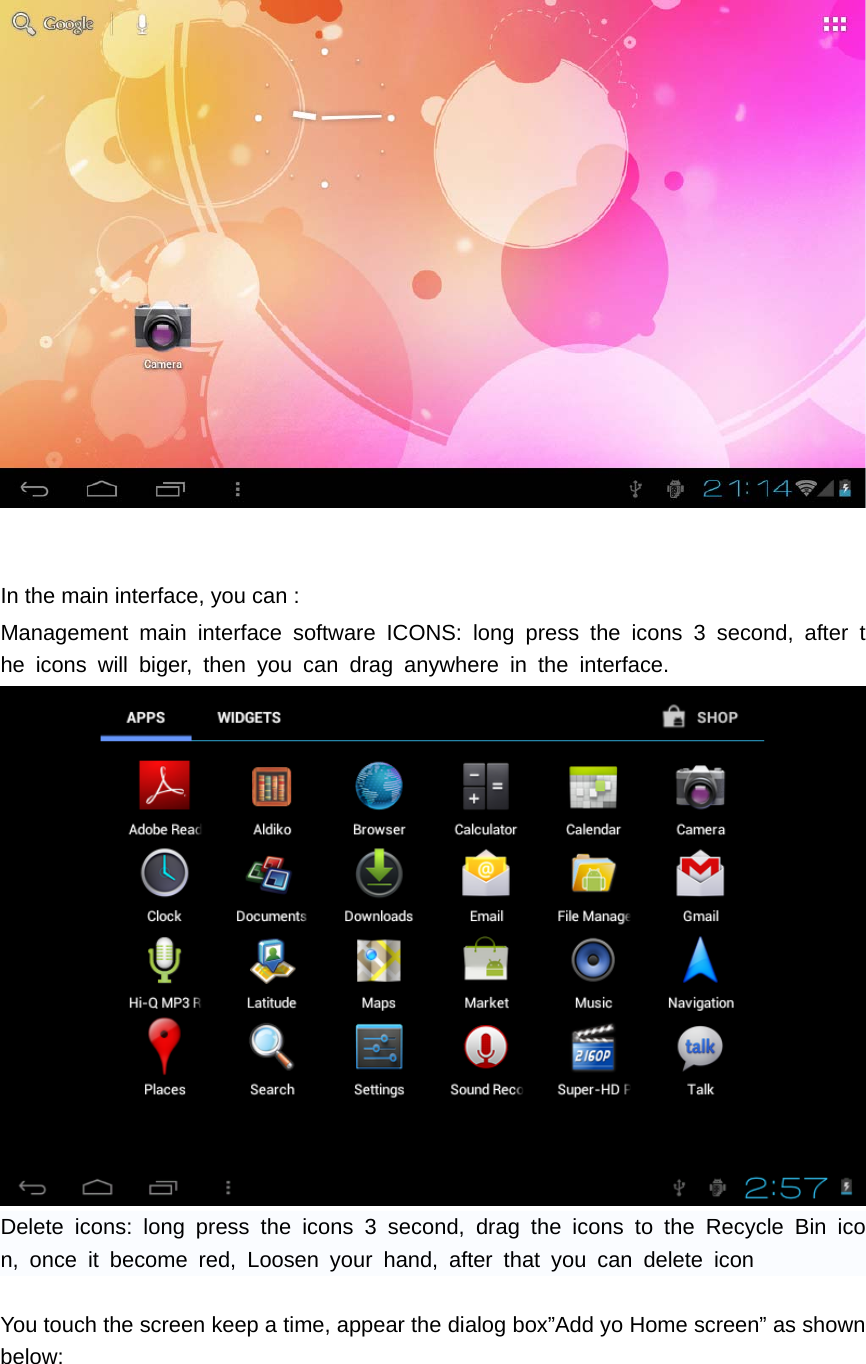Open the Super-HD Player
Viewport: 866px width, 1364px height.
point(593,1047)
